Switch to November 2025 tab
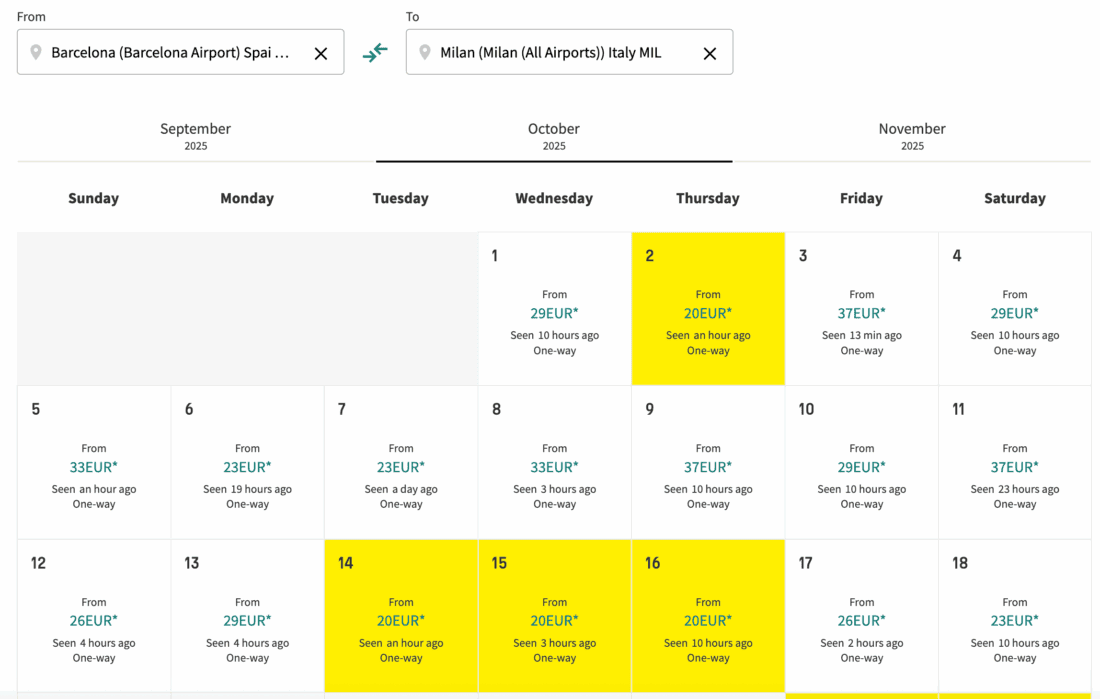The height and width of the screenshot is (699, 1100). (912, 137)
